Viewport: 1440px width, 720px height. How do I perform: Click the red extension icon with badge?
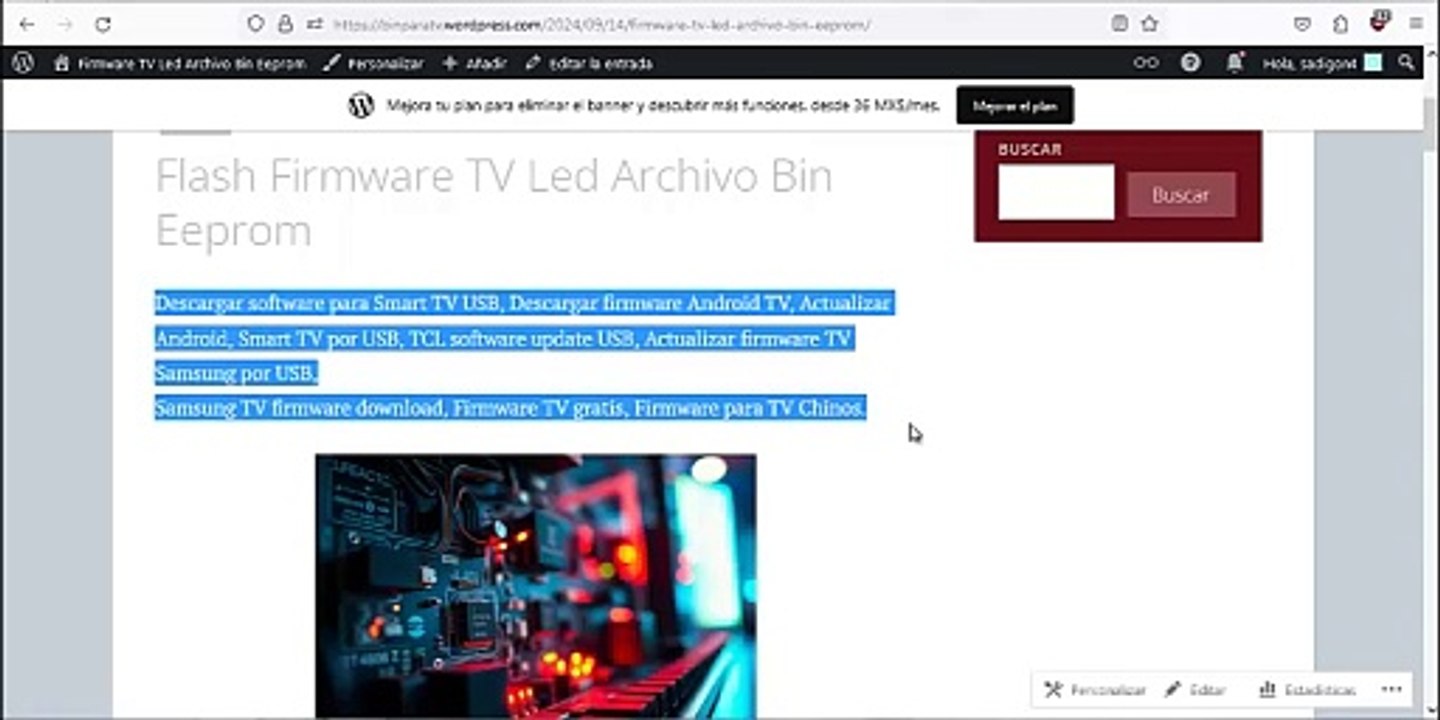(x=1380, y=22)
